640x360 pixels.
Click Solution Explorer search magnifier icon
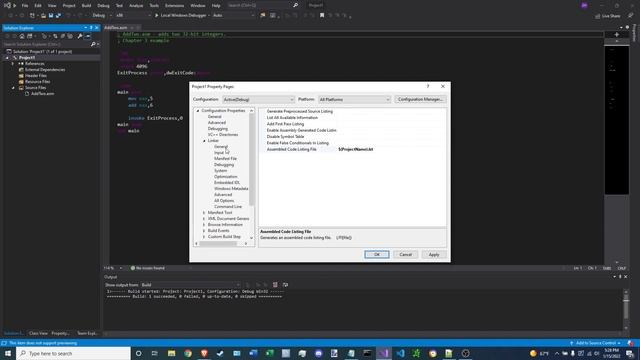tap(93, 44)
